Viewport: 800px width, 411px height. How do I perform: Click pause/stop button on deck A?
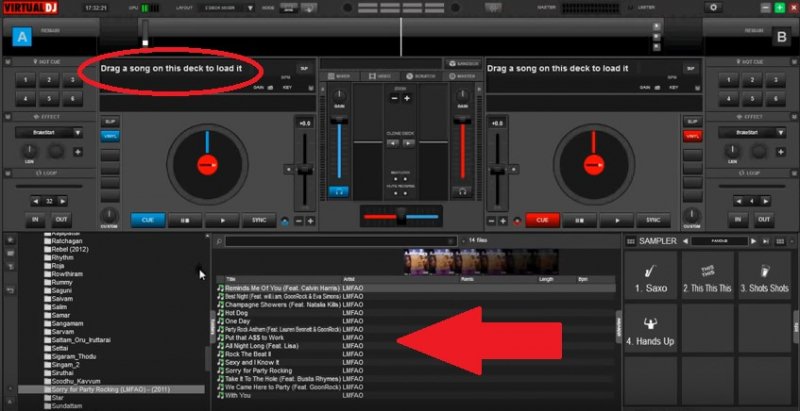tap(185, 220)
